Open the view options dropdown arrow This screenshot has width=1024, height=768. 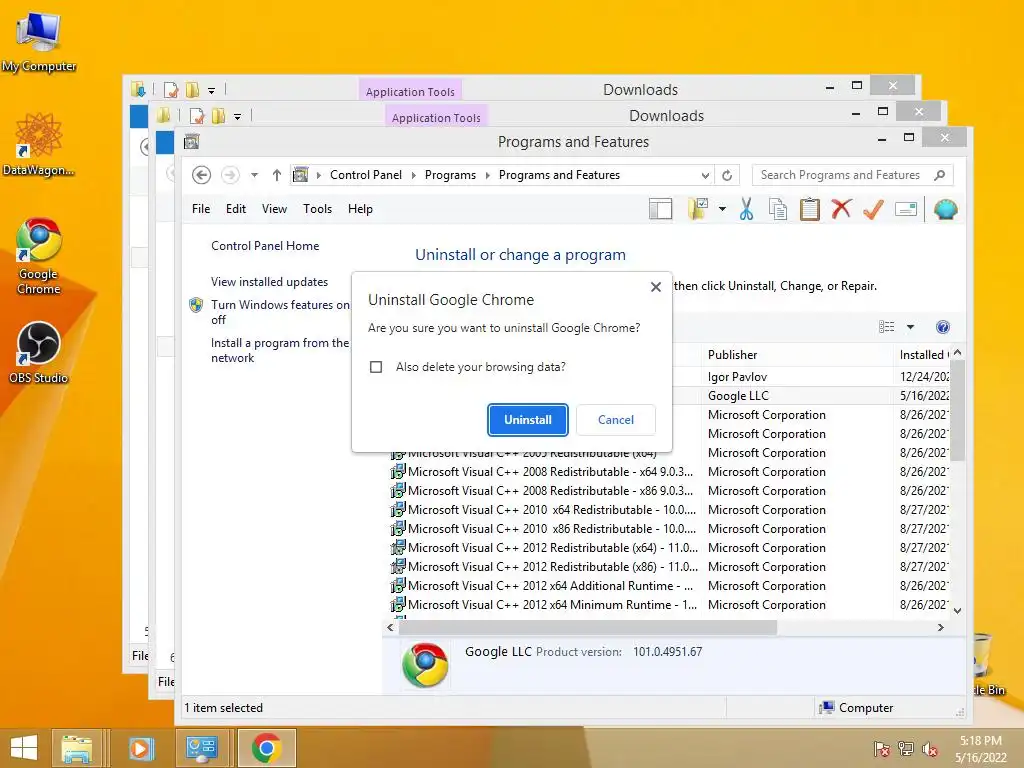click(910, 327)
